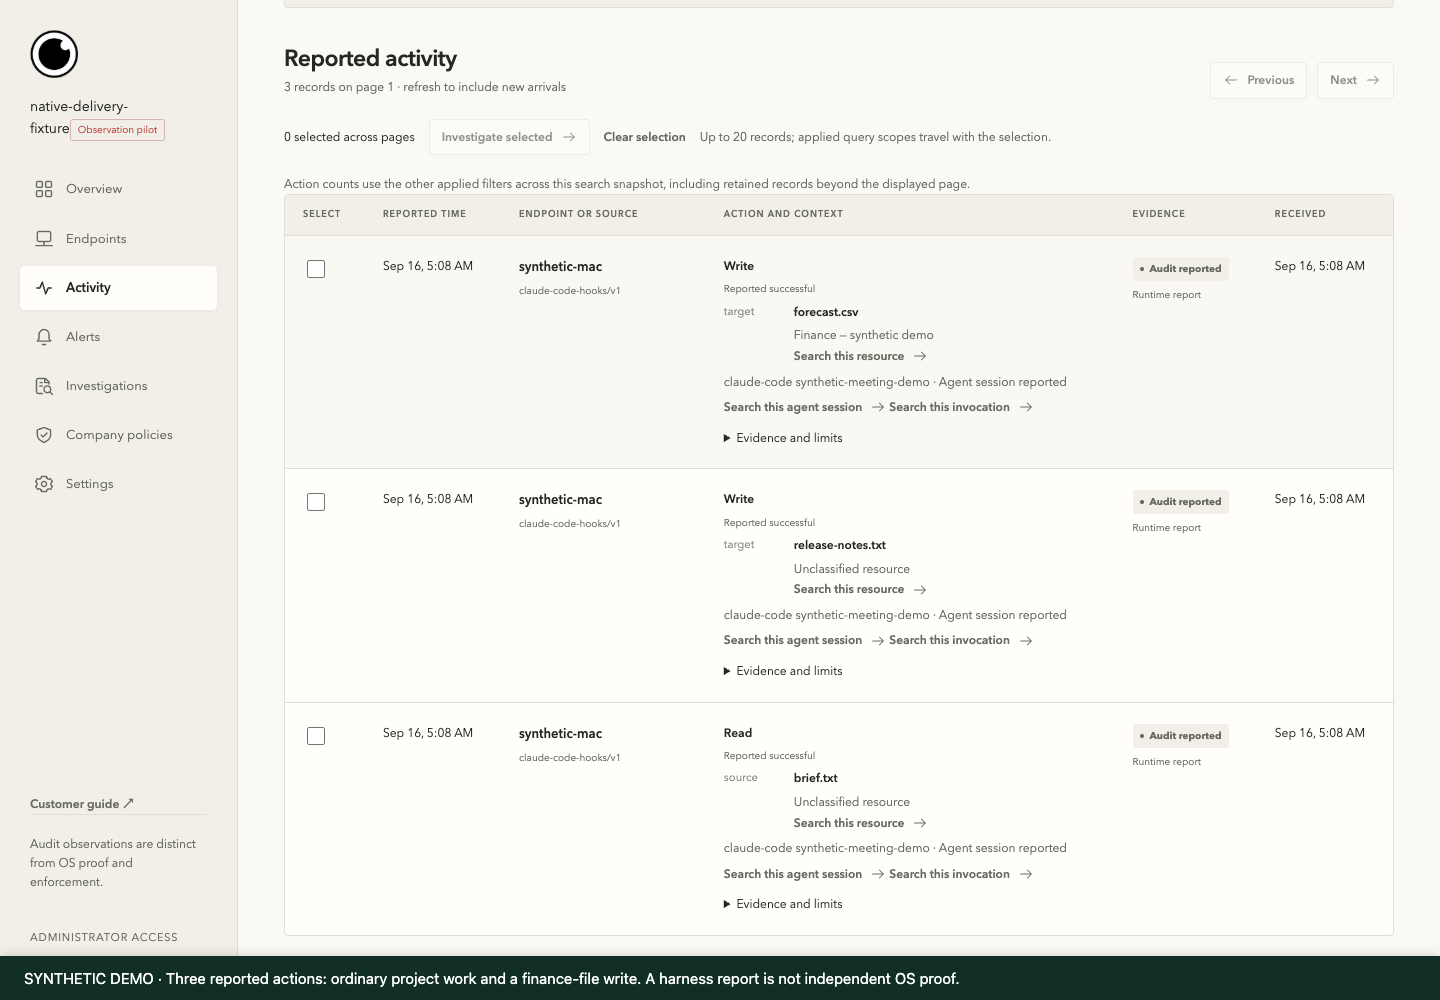Click Clear selection
This screenshot has width=1440, height=1000.
(x=644, y=137)
